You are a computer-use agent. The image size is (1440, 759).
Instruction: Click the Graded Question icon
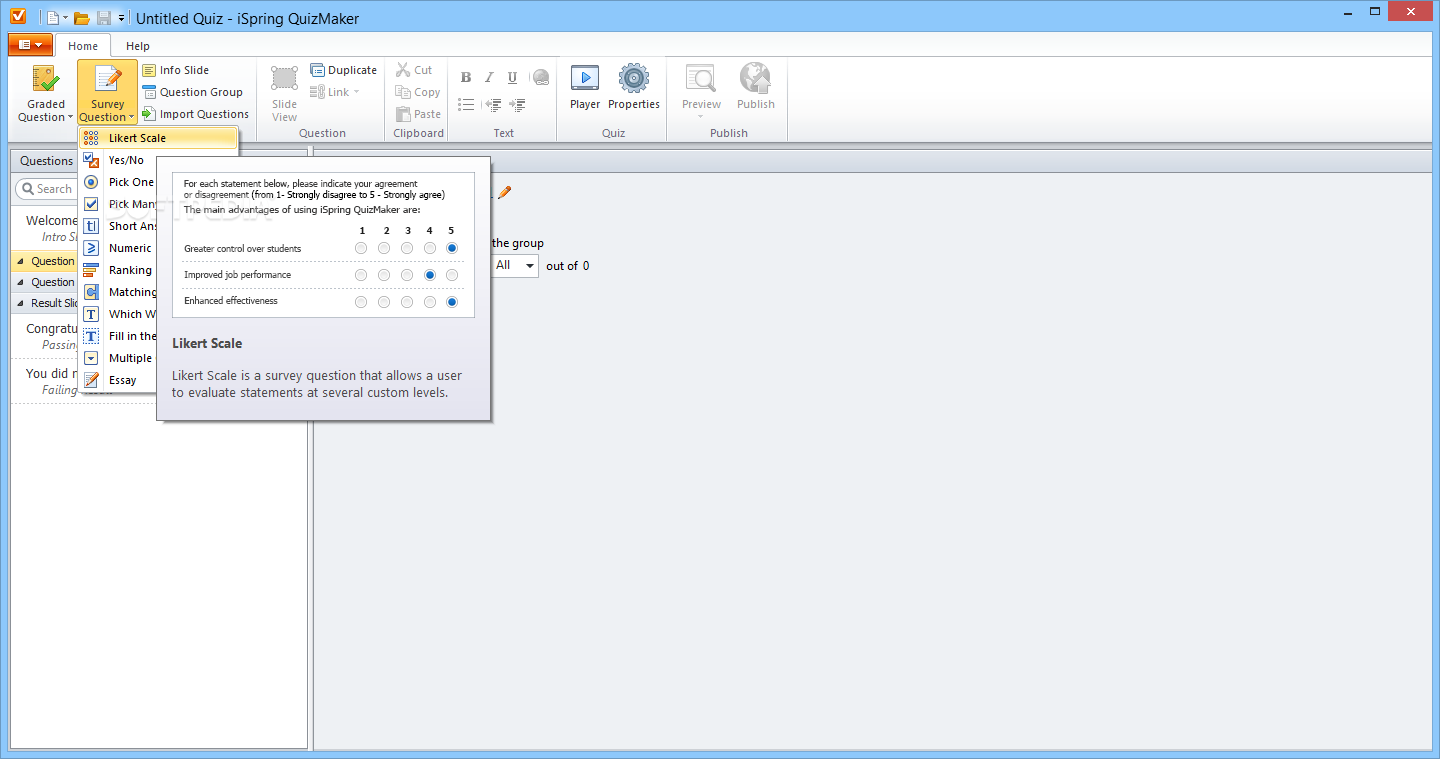pos(46,80)
